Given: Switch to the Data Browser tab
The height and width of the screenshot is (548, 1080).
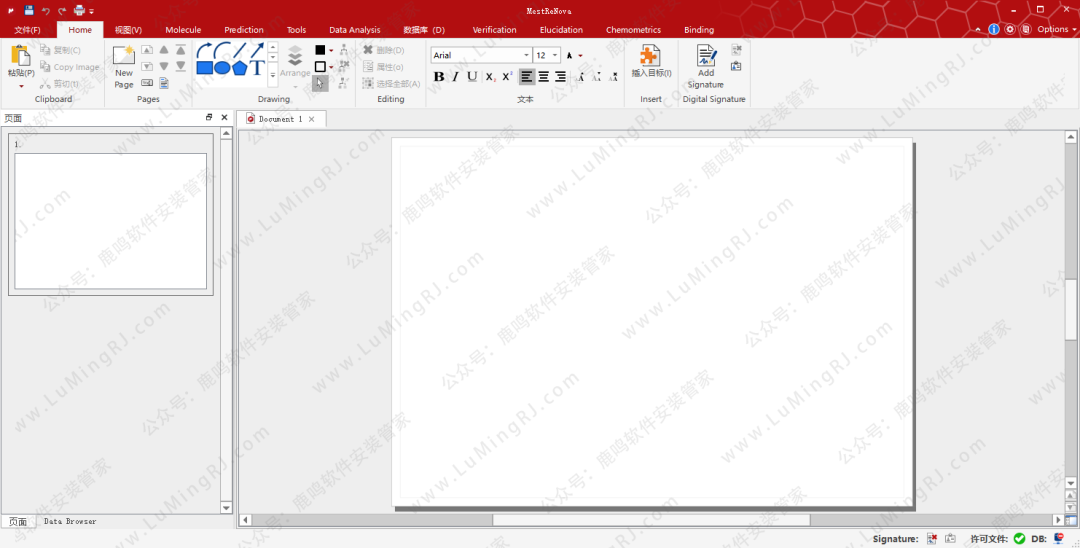Looking at the screenshot, I should pyautogui.click(x=70, y=521).
